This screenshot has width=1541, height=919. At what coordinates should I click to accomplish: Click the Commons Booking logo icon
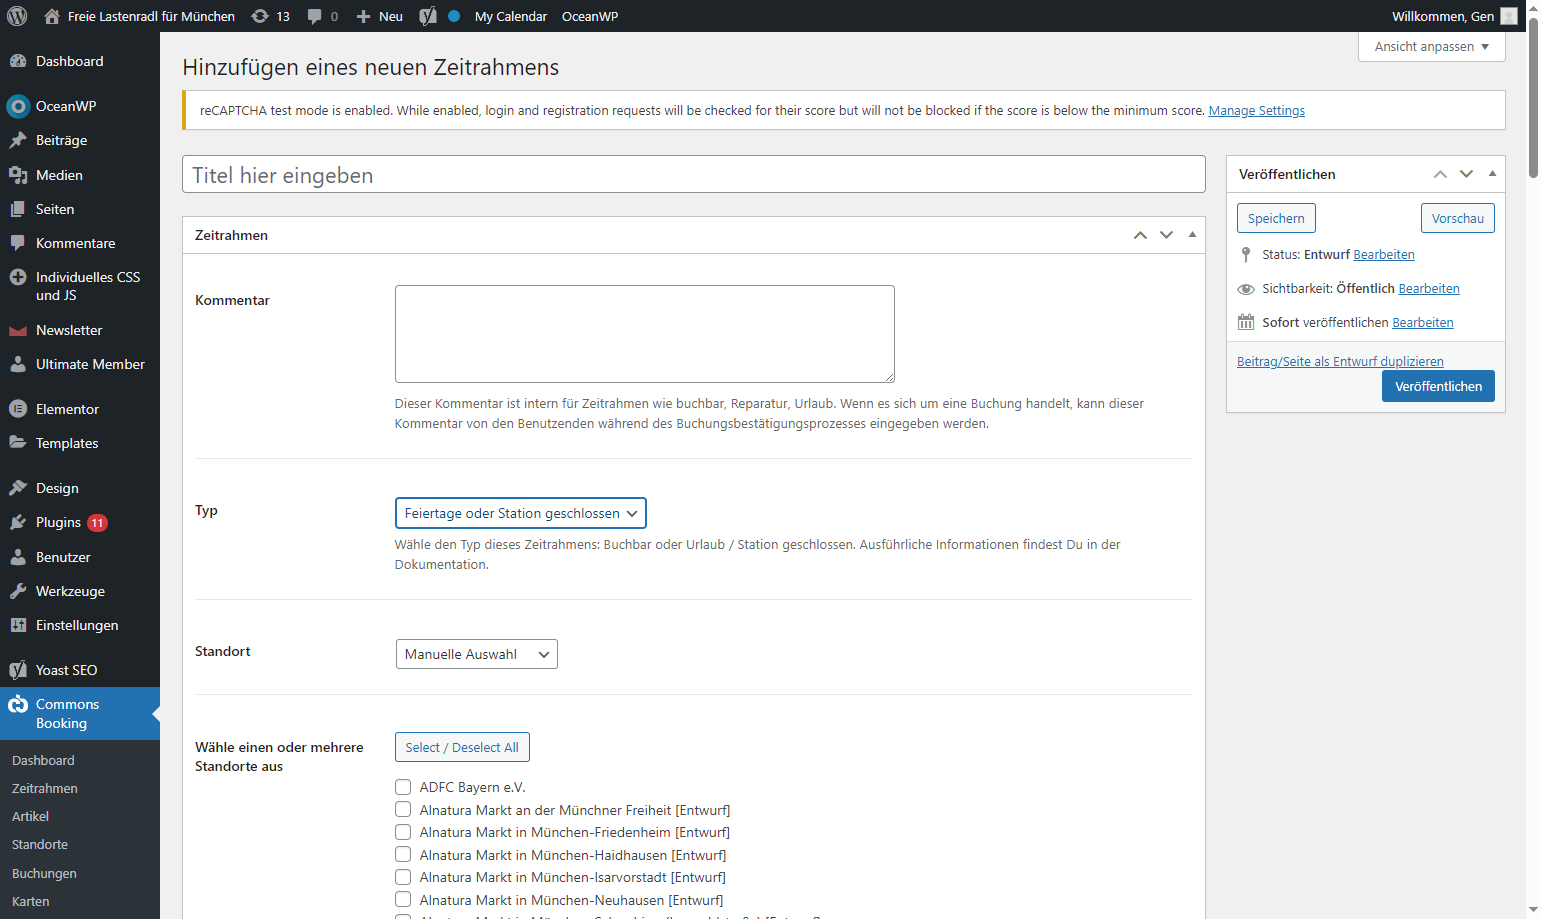coord(18,704)
